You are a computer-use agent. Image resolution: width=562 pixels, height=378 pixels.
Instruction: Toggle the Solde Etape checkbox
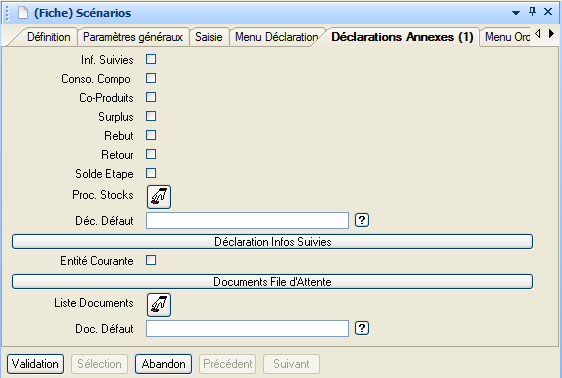151,173
